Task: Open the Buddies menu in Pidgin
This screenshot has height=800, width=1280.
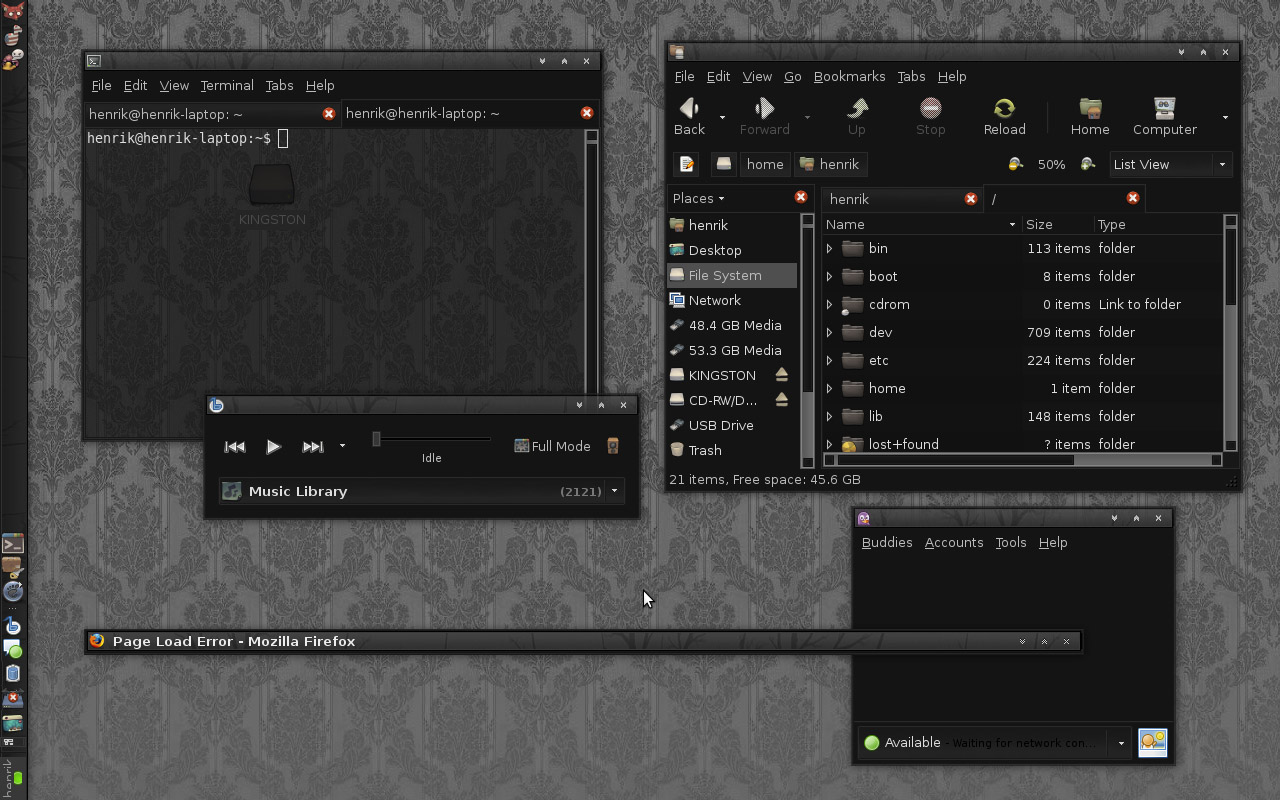Action: [x=887, y=542]
